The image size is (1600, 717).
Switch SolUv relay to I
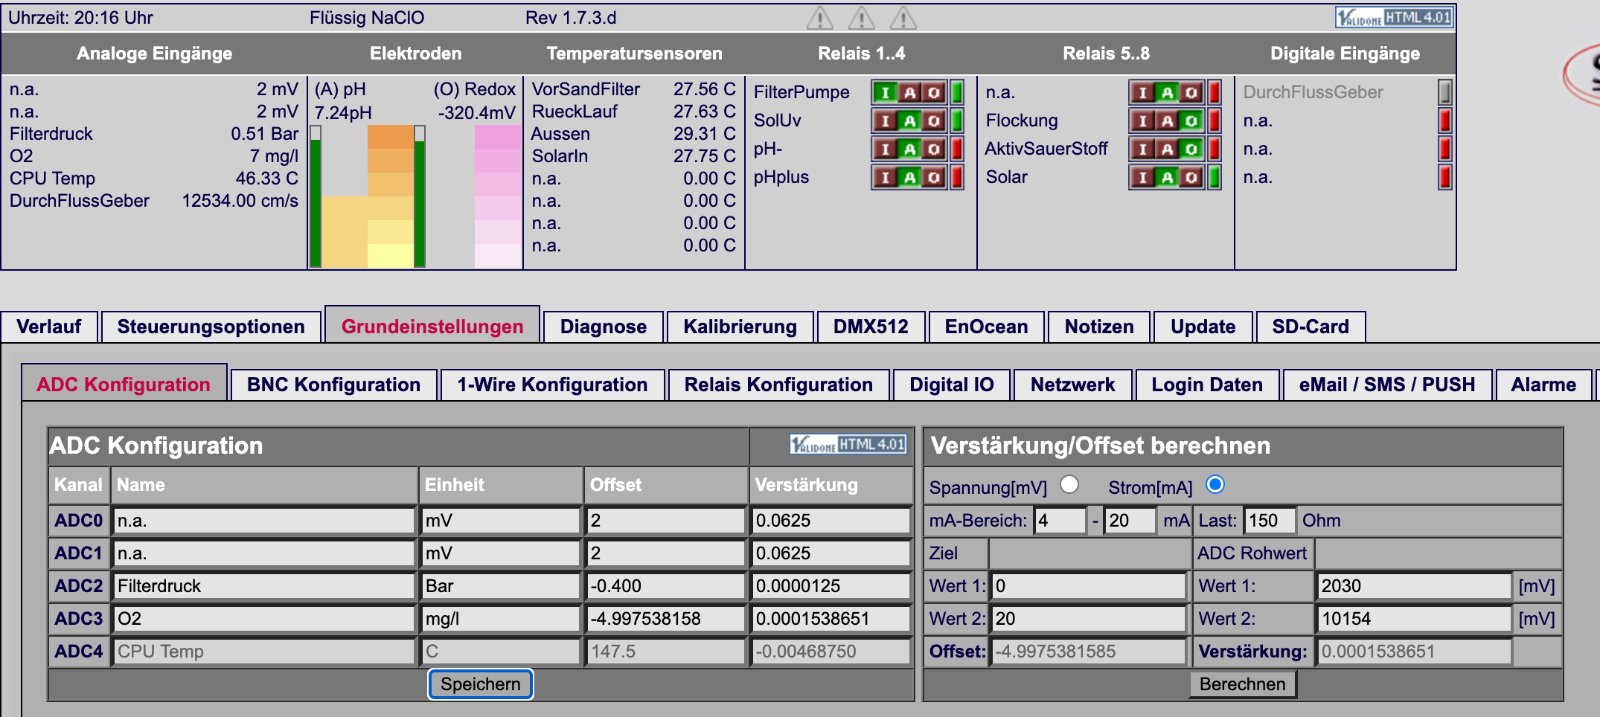tap(885, 121)
